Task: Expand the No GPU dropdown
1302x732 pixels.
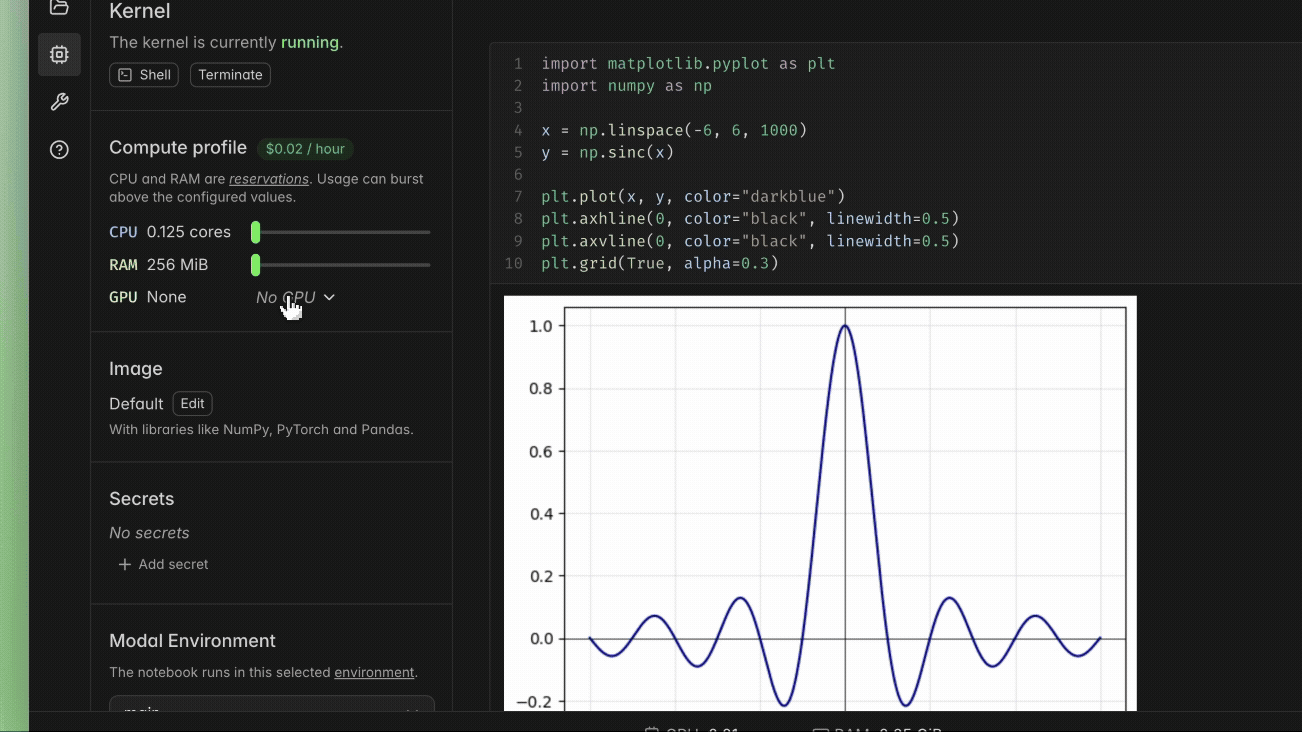Action: (x=295, y=297)
